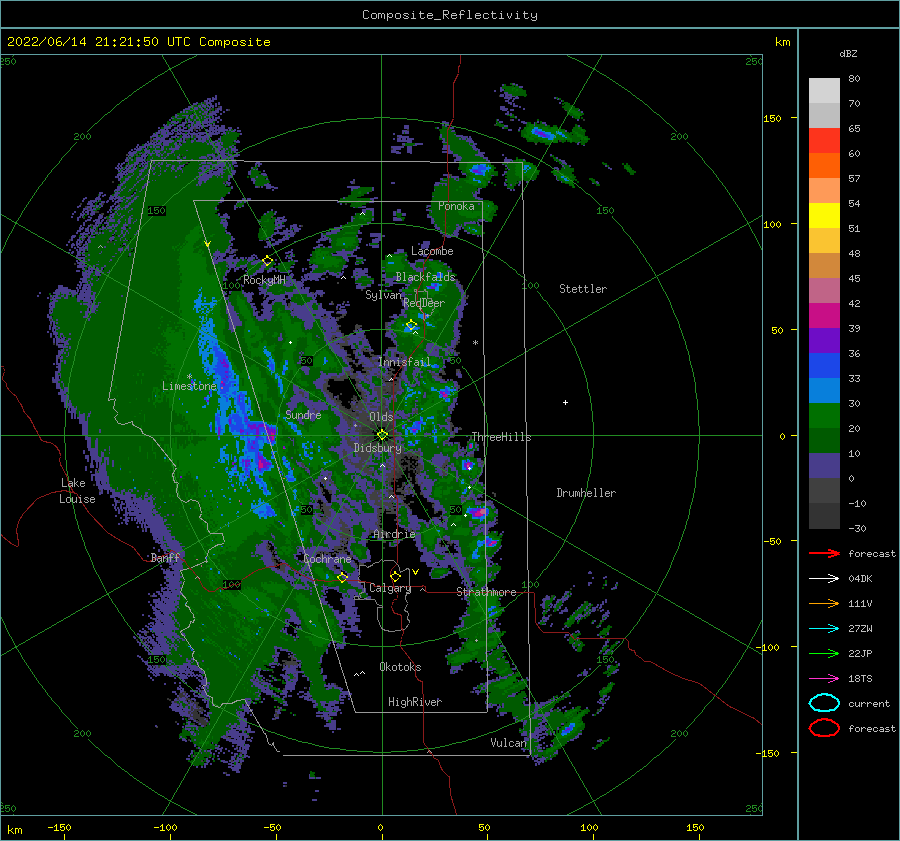
Task: Click the dBZ legend heading
Action: coord(848,53)
